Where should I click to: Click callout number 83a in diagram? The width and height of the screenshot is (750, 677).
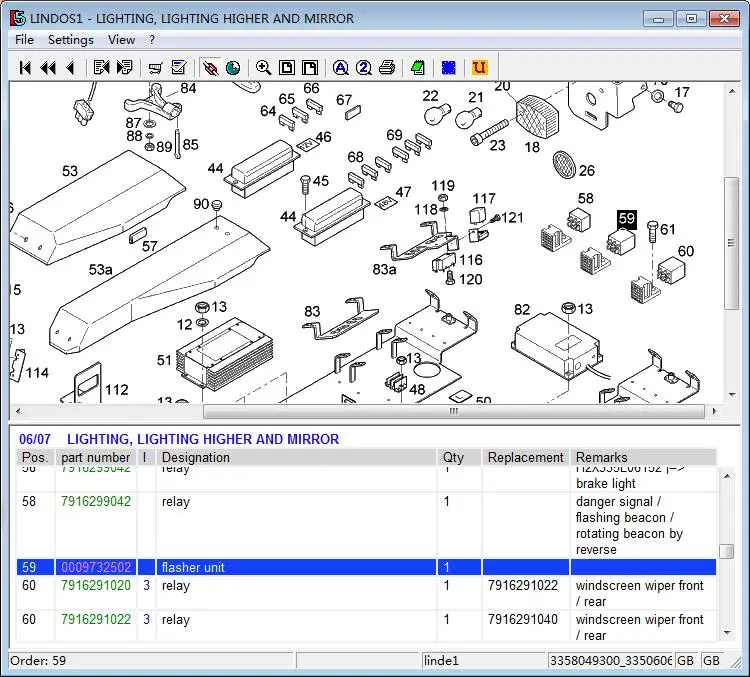pyautogui.click(x=385, y=270)
